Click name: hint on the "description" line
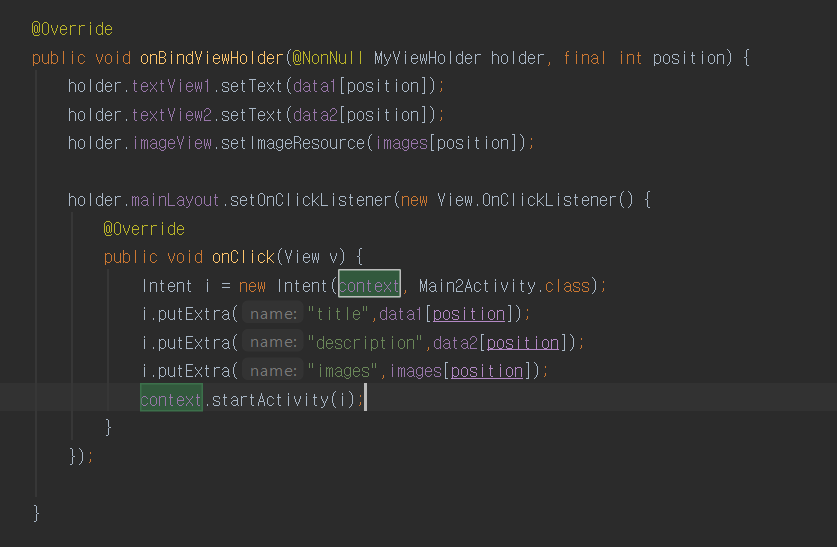The image size is (837, 547). tap(273, 343)
